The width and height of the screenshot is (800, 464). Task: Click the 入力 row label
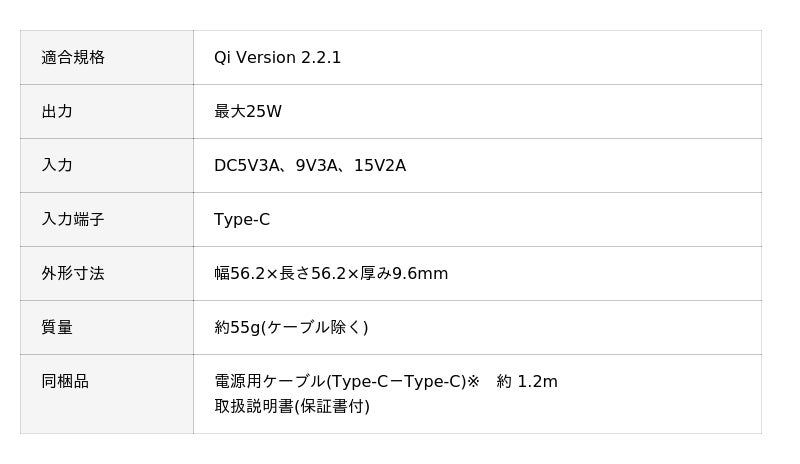coord(57,166)
